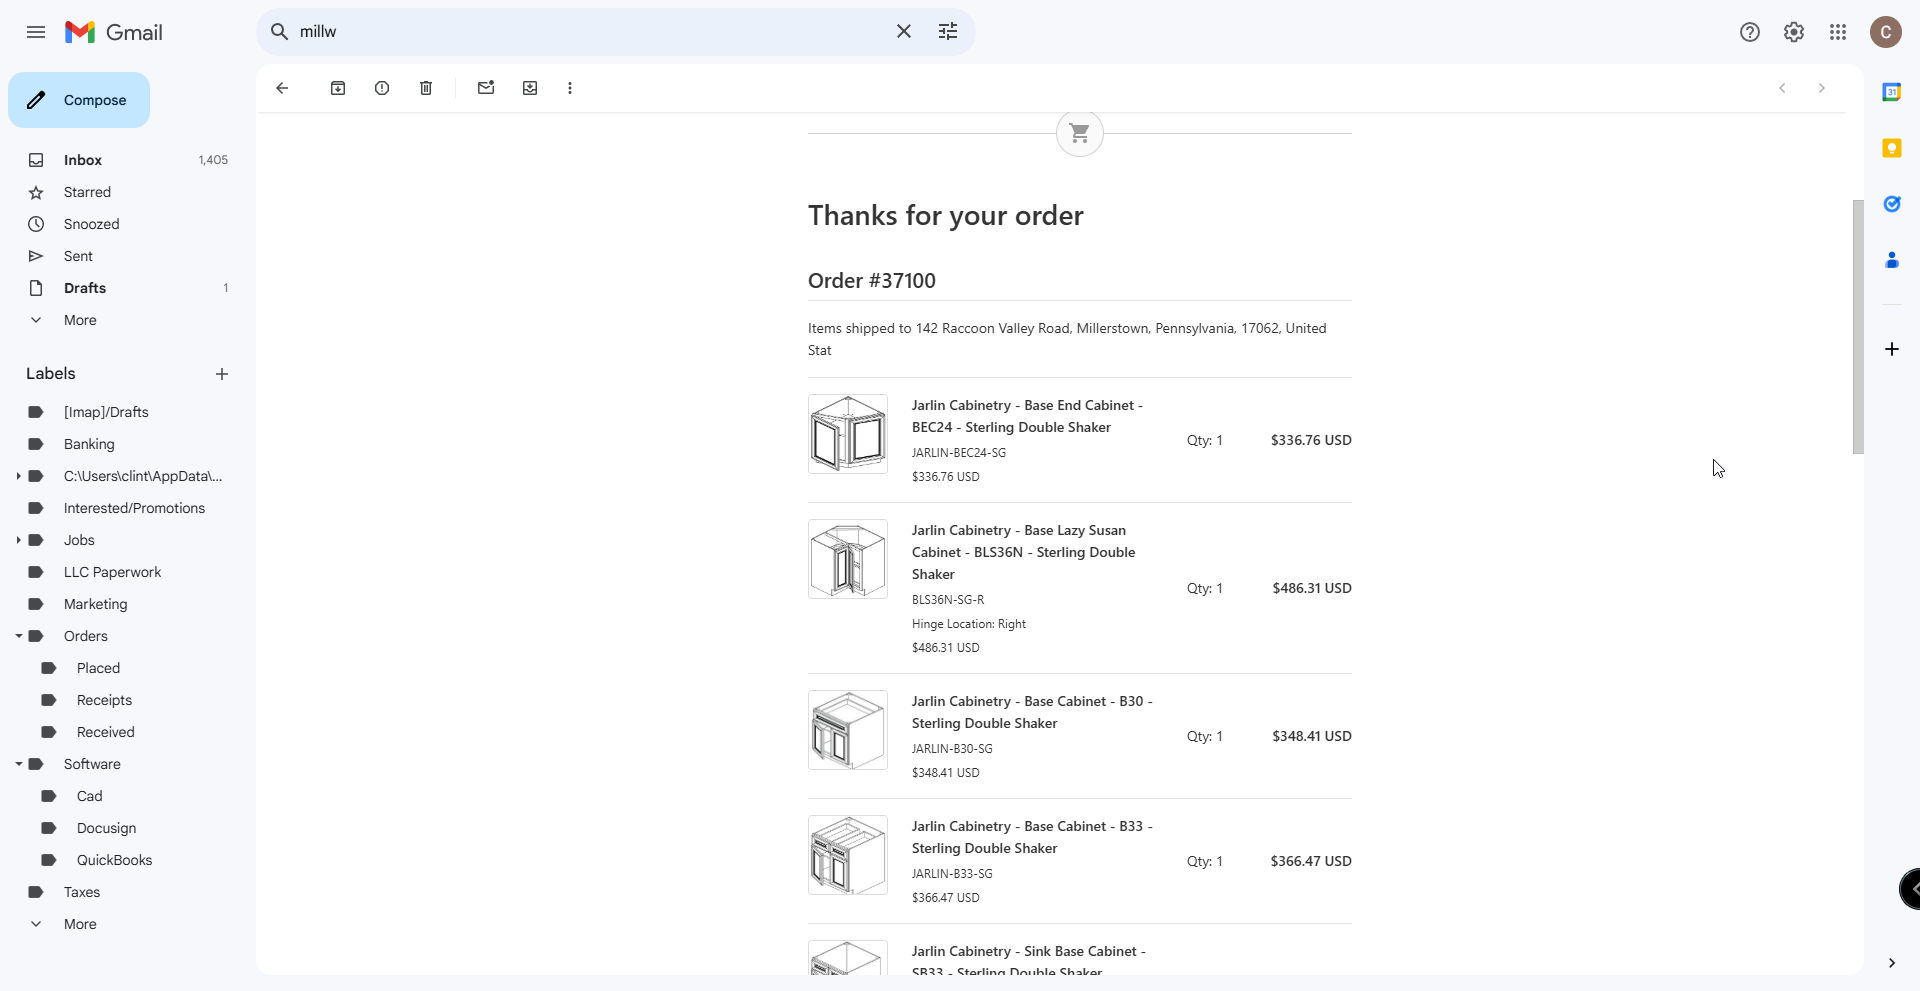Go to older message arrow
This screenshot has width=1920, height=991.
point(1822,88)
